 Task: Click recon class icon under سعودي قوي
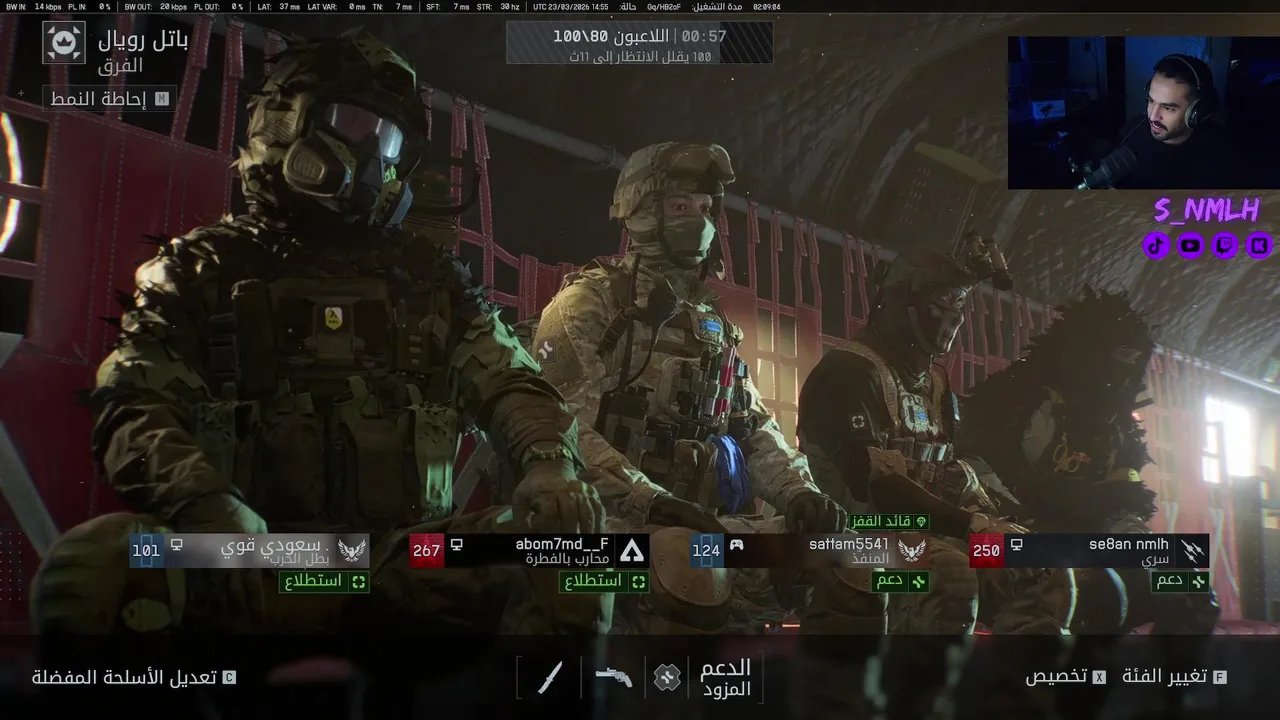tap(358, 581)
